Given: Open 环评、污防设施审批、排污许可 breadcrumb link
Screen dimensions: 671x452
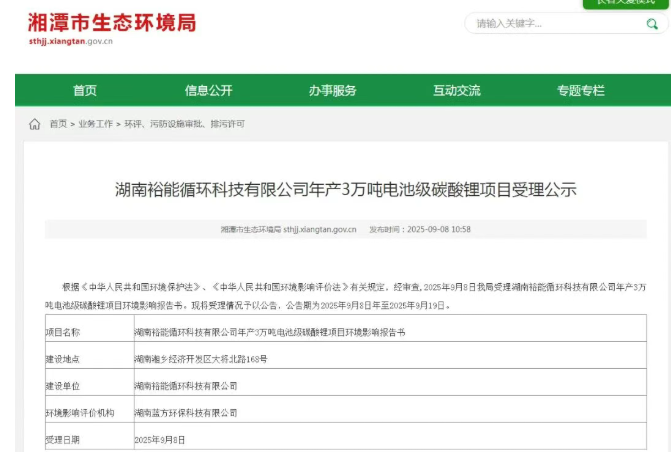Looking at the screenshot, I should 184,124.
